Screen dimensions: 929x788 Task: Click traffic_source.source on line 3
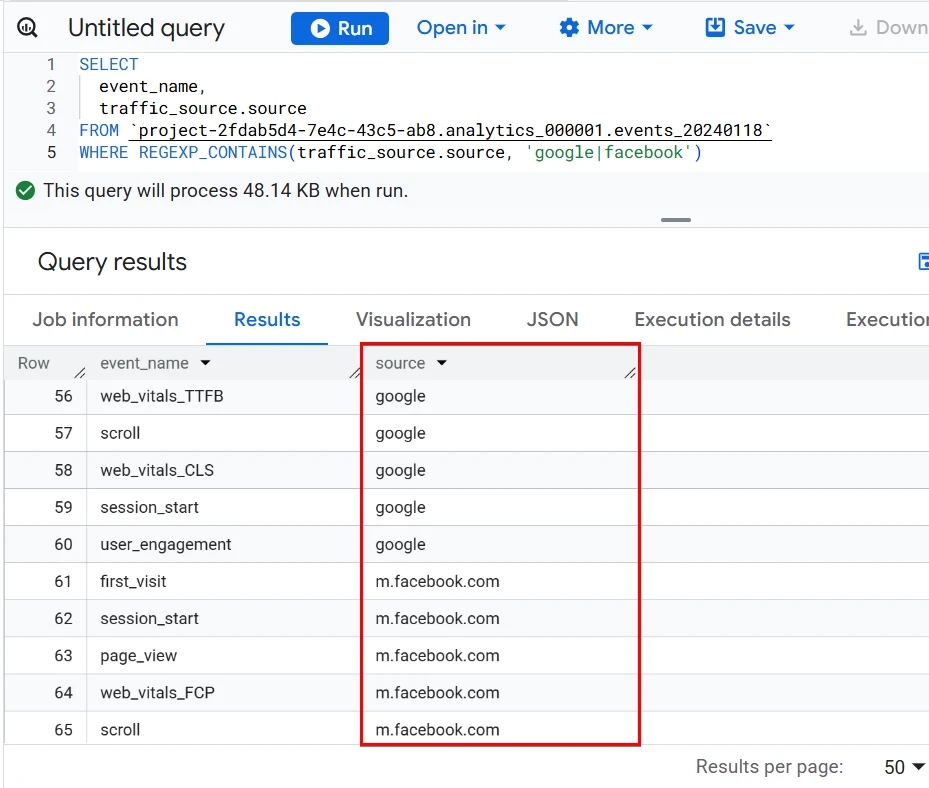coord(203,108)
